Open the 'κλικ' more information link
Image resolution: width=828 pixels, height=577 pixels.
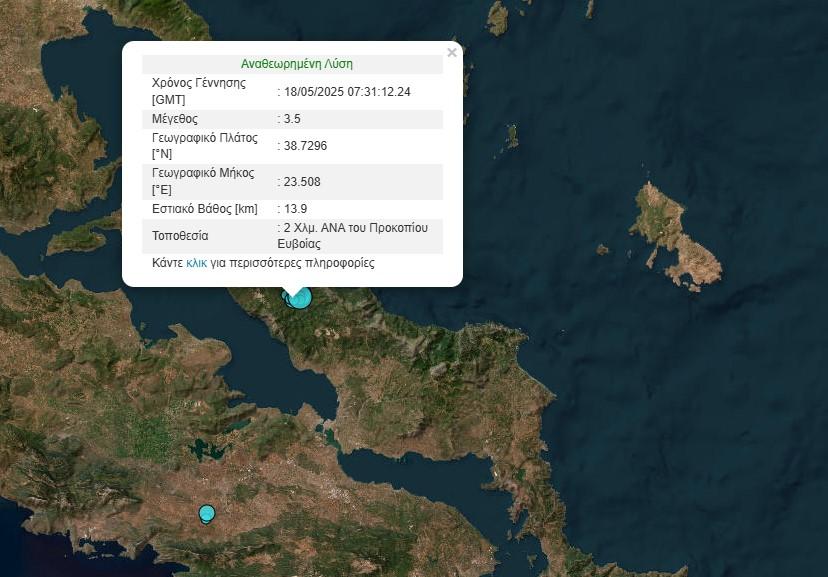196,263
